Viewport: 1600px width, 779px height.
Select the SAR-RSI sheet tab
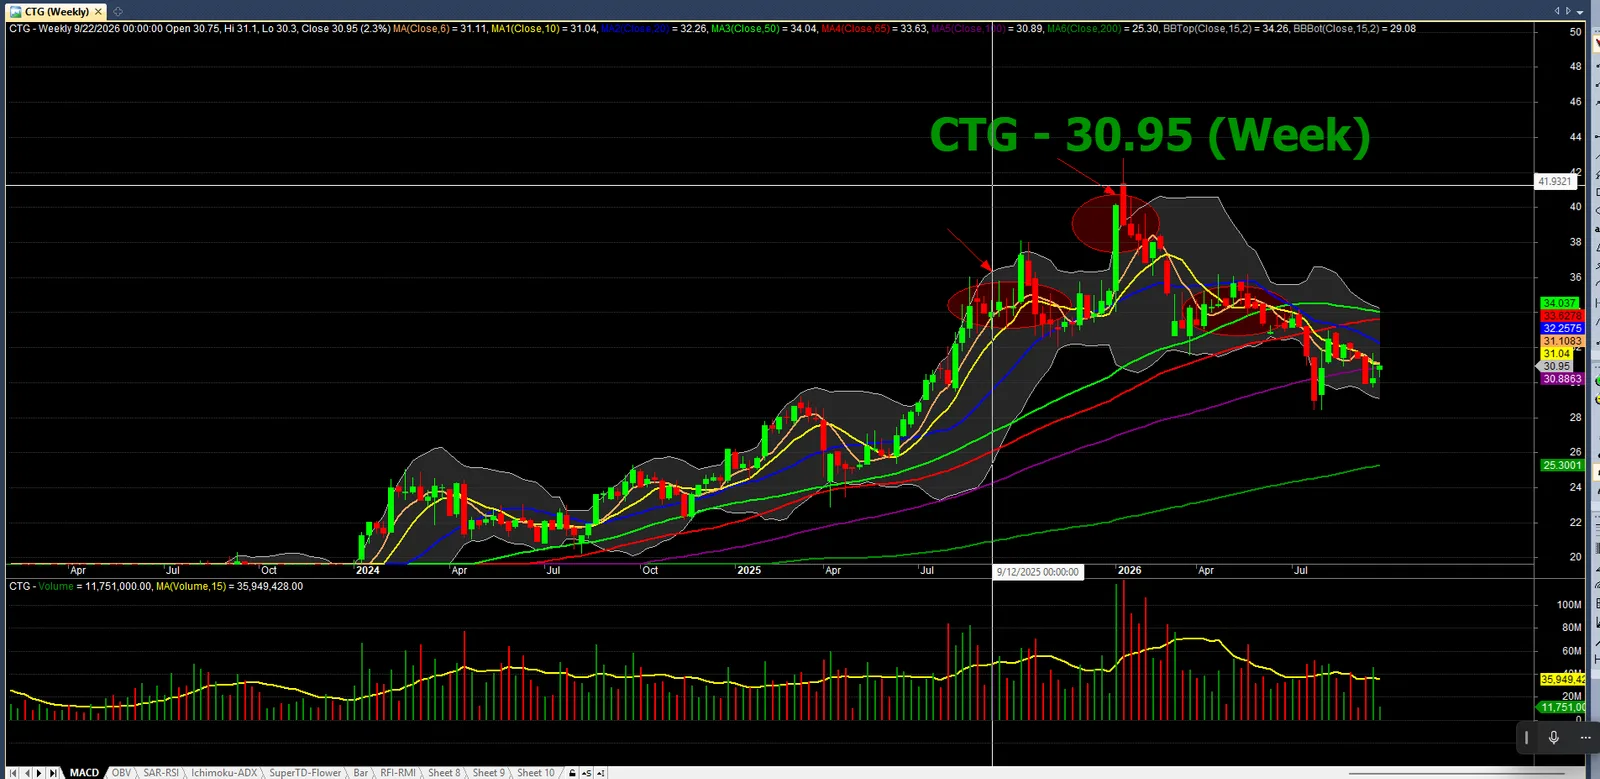161,773
